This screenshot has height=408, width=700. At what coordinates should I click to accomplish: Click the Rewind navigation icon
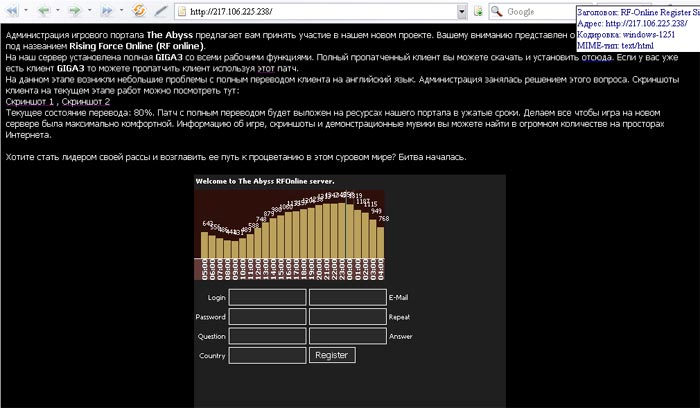[x=12, y=11]
